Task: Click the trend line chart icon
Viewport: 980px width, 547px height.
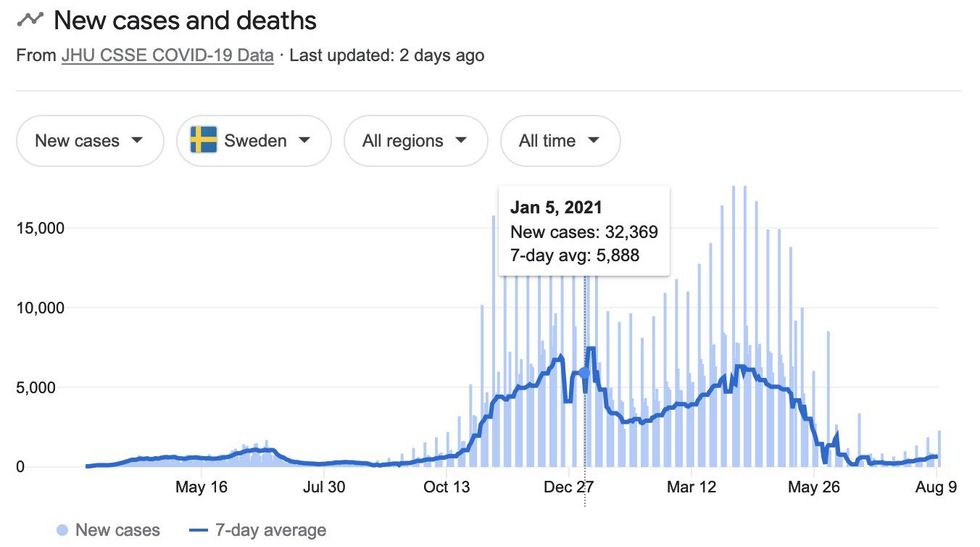Action: pos(30,19)
